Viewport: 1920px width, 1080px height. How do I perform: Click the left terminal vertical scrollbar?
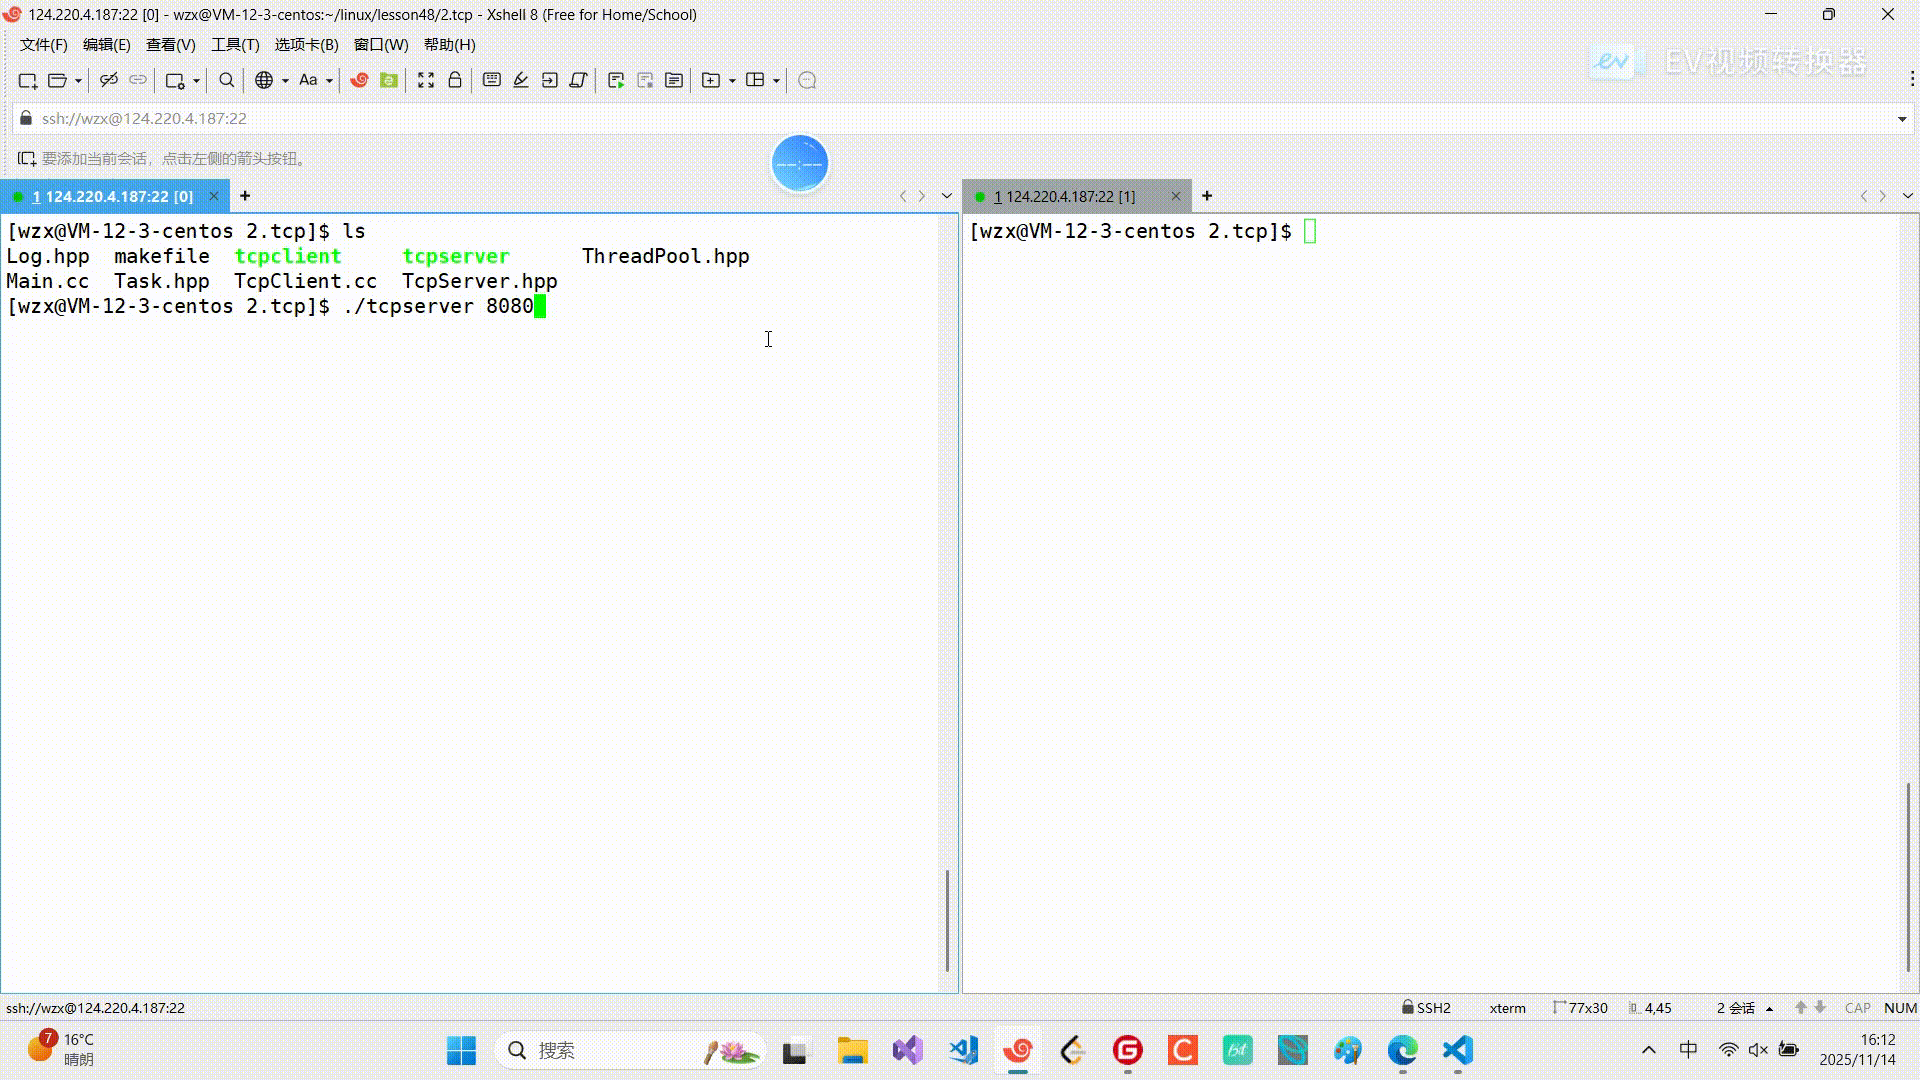tap(947, 920)
